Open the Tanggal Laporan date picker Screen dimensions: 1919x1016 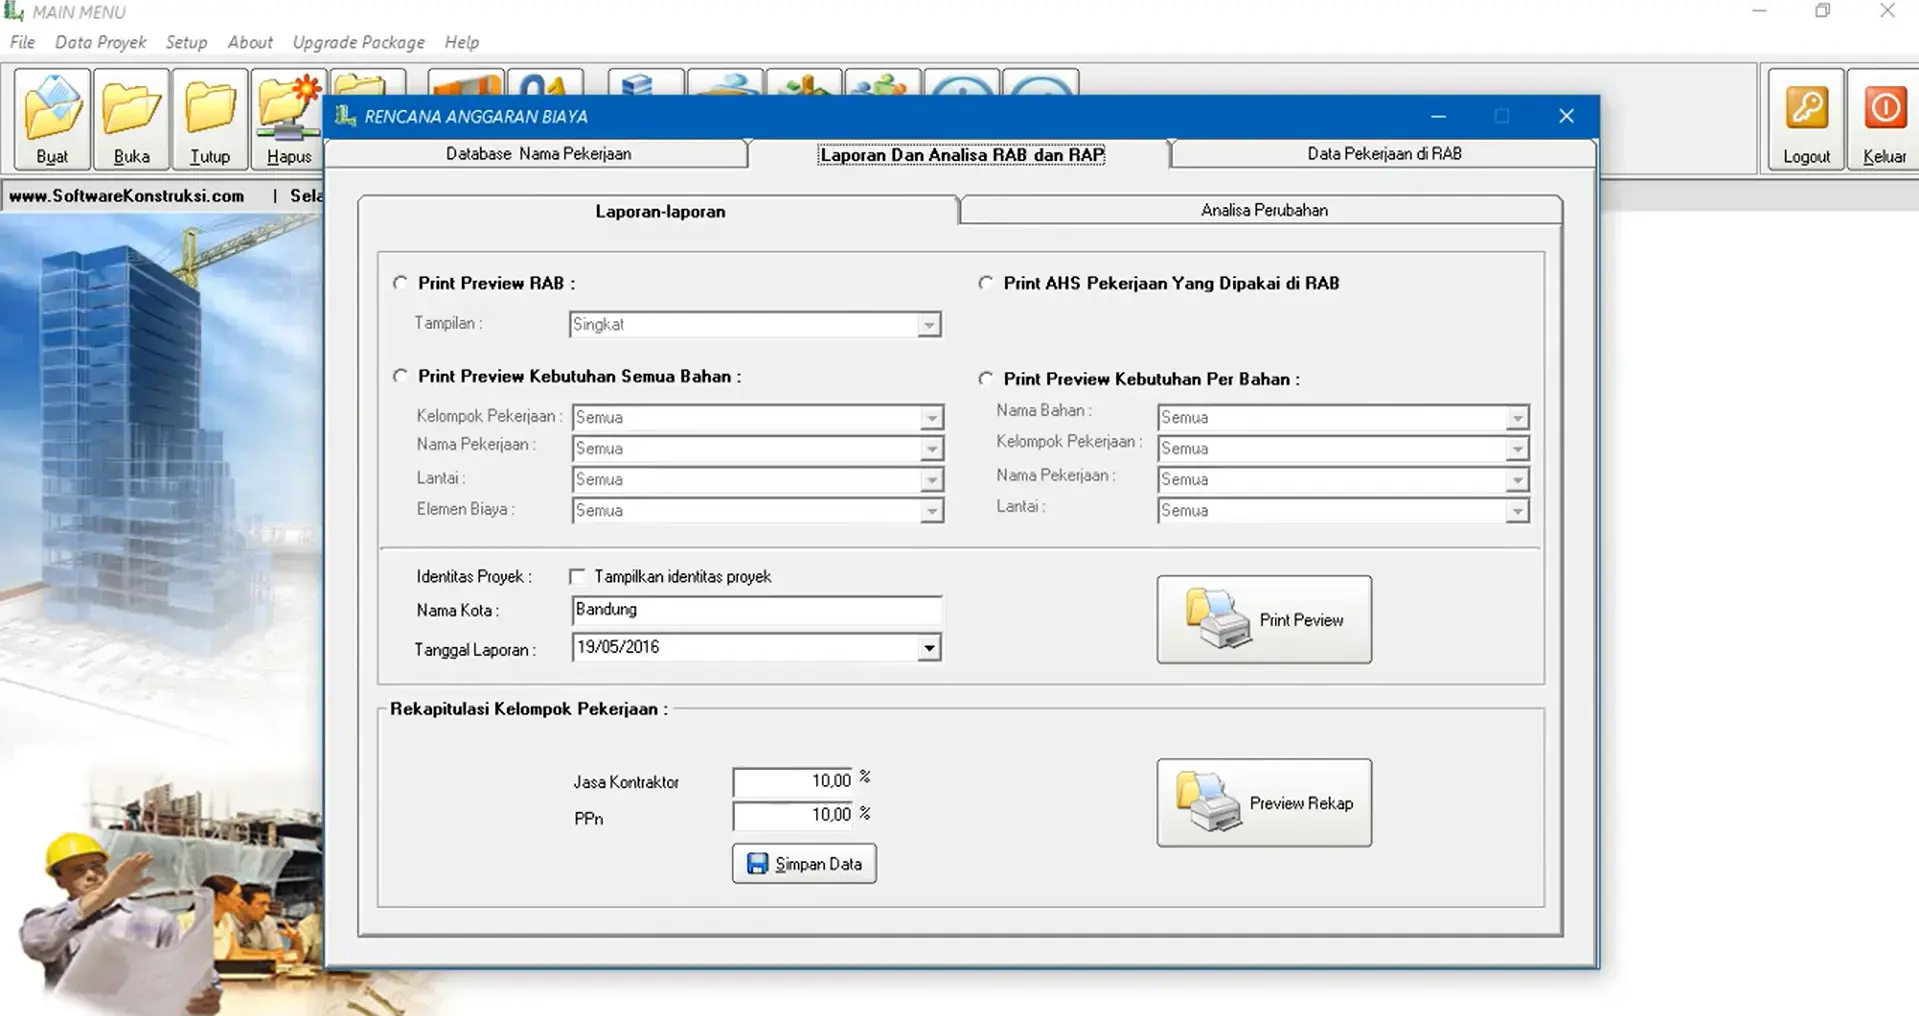tap(929, 647)
